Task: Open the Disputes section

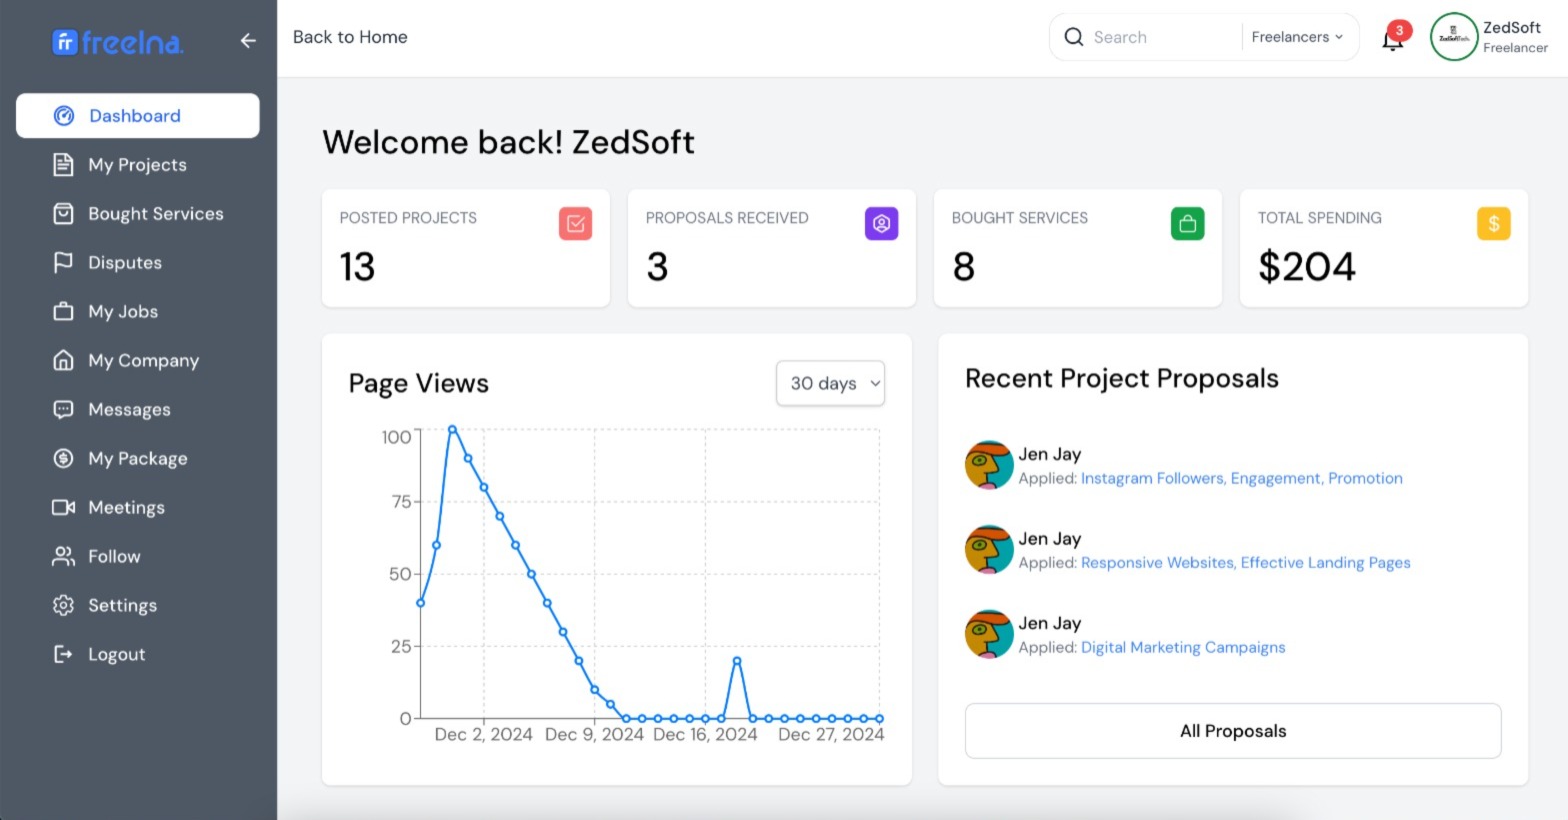Action: 138,263
